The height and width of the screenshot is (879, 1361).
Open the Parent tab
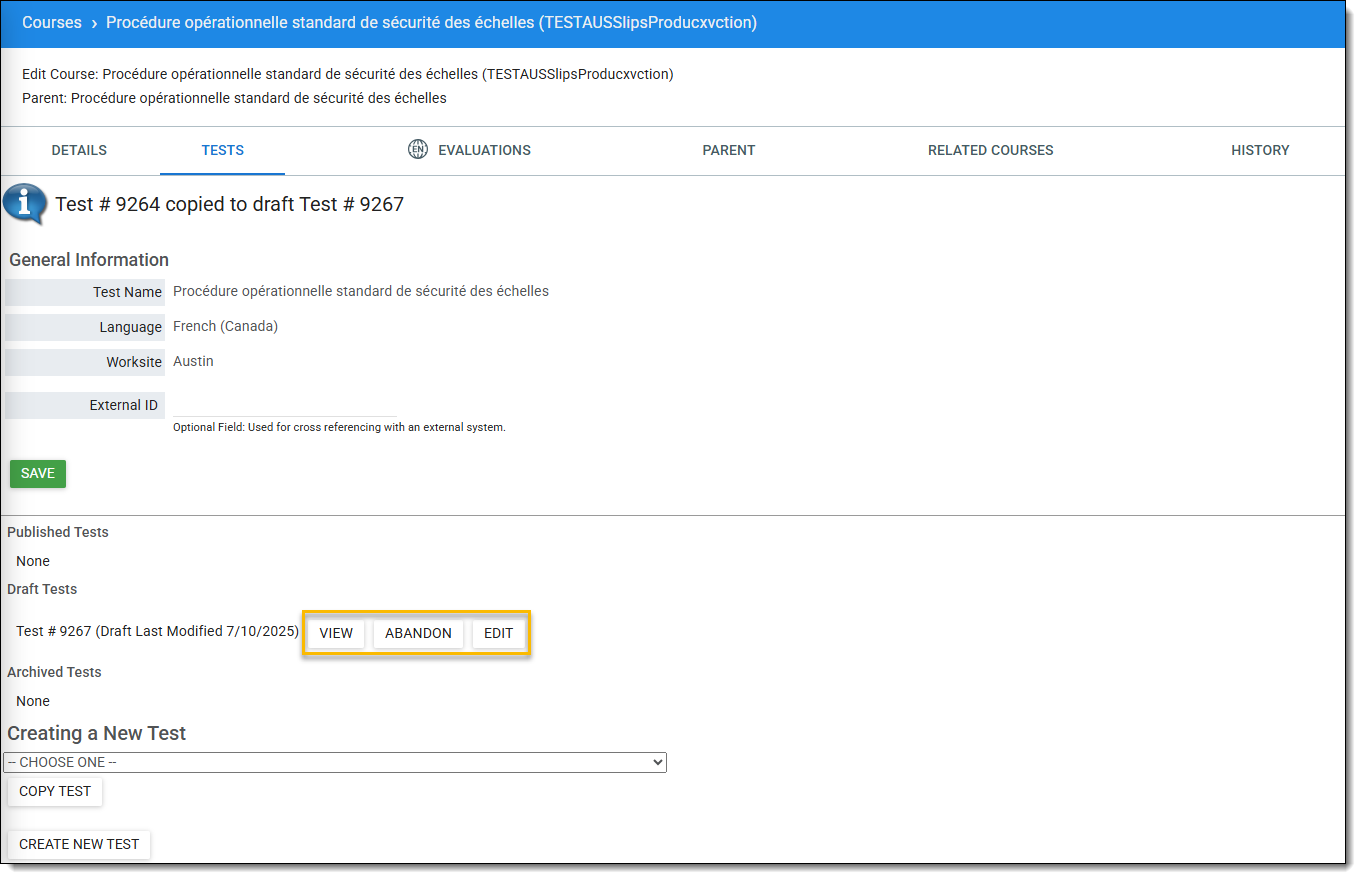click(728, 151)
